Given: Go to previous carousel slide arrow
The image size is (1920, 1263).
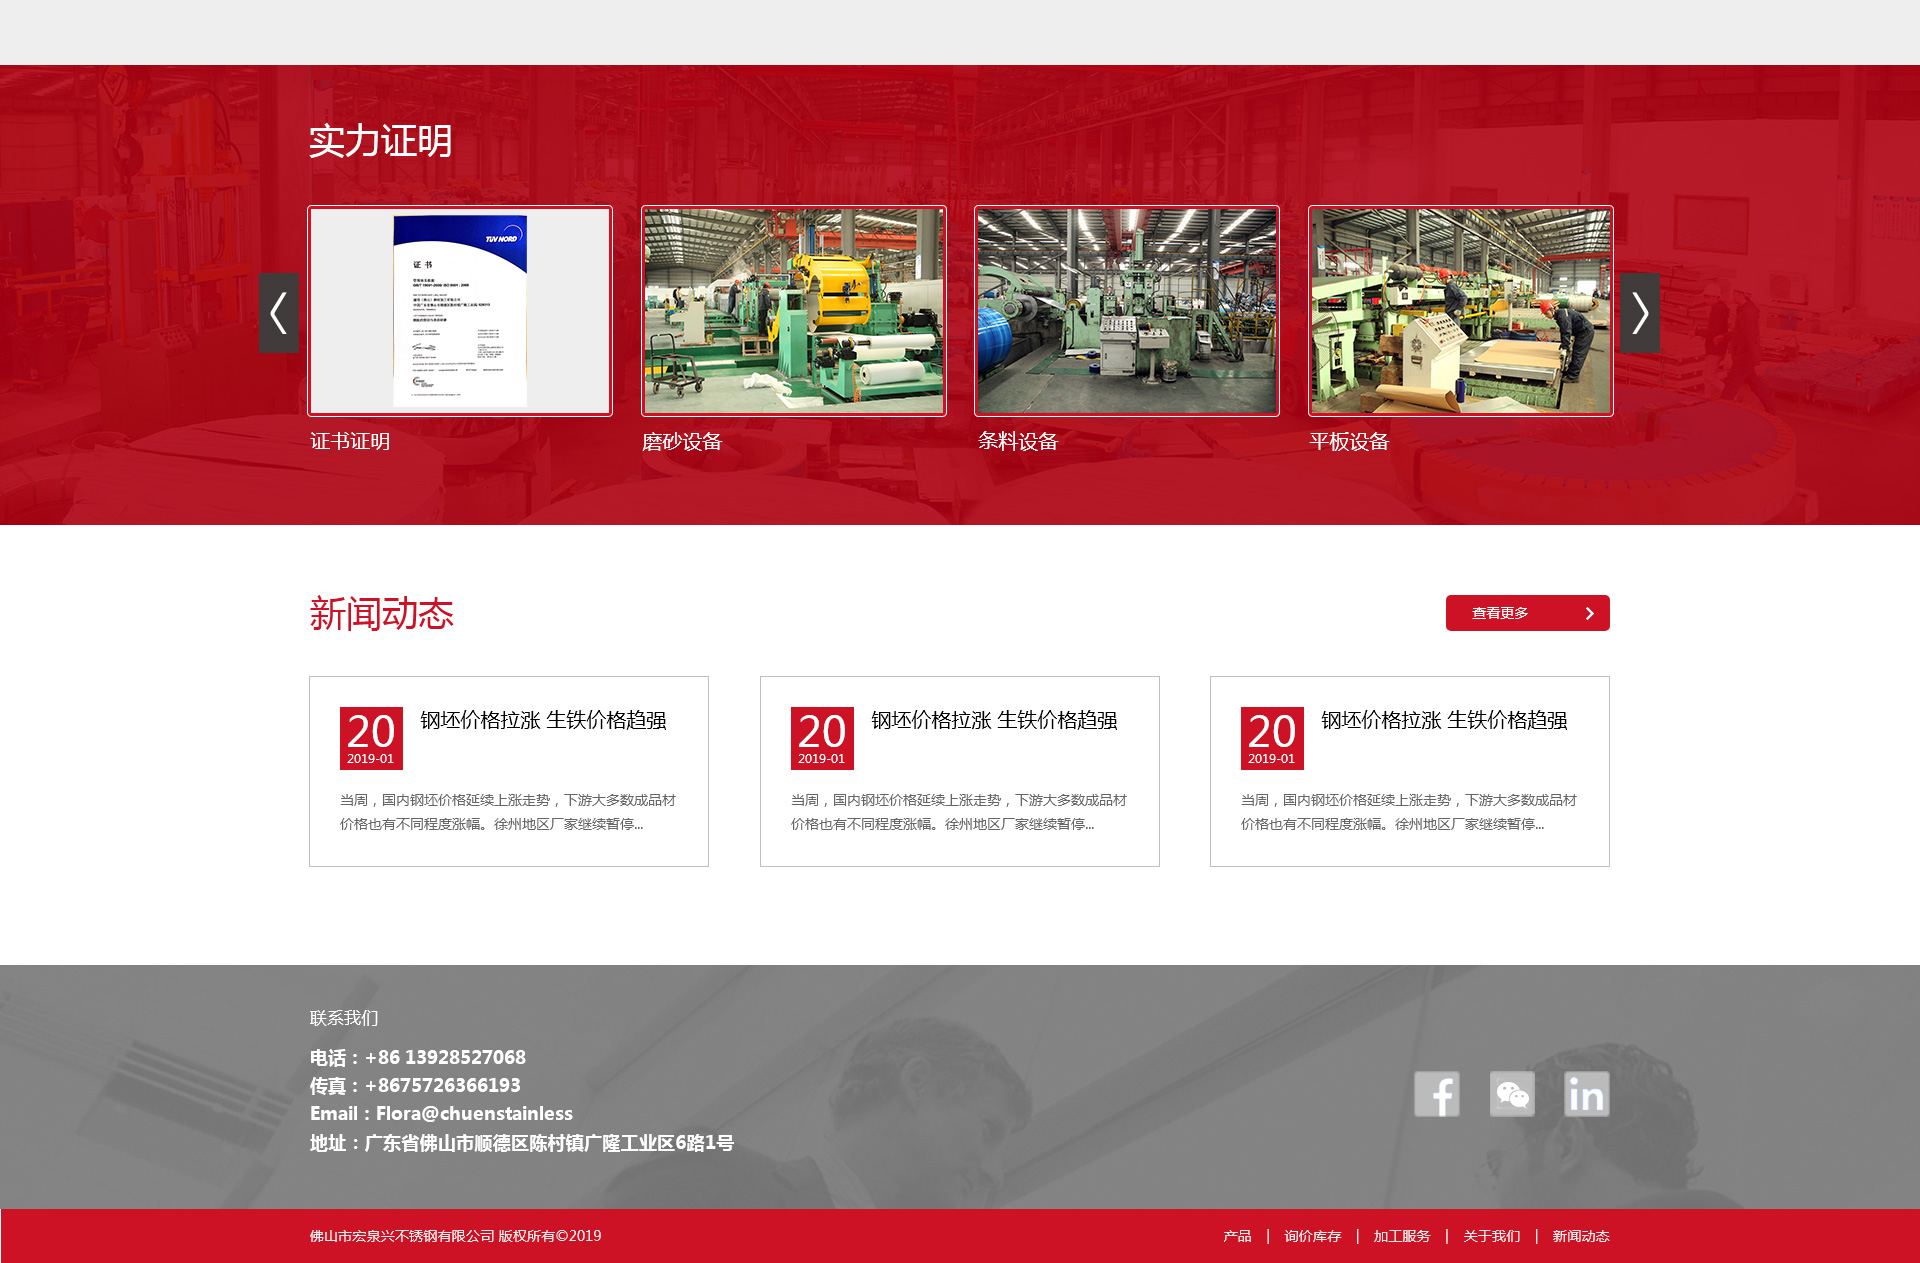Looking at the screenshot, I should (x=279, y=313).
